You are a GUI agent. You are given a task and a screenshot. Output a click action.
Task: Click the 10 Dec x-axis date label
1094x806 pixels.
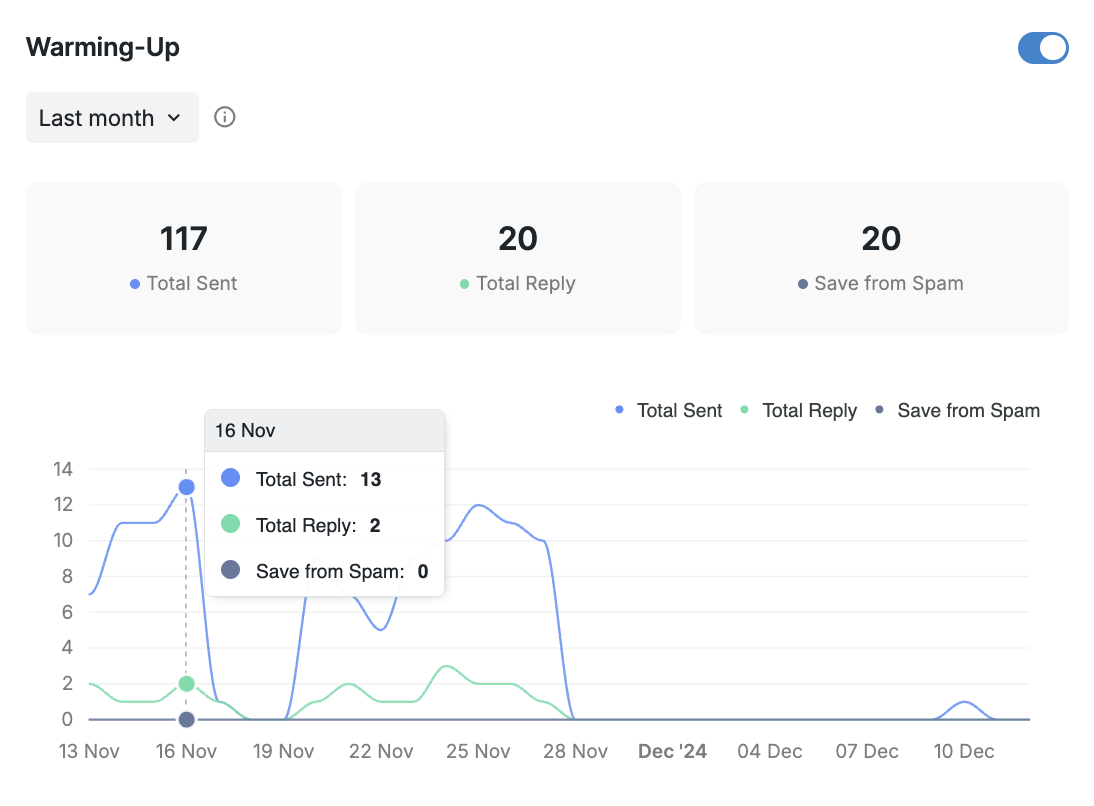coord(964,751)
